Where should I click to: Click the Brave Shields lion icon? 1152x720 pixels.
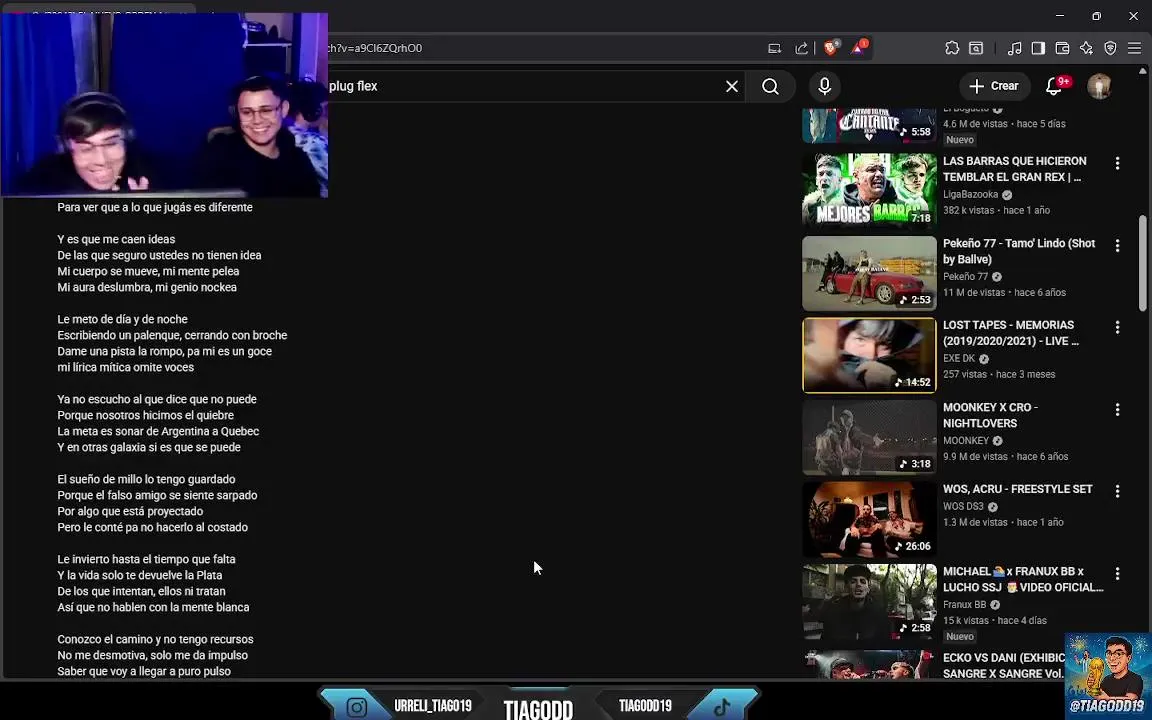click(831, 48)
